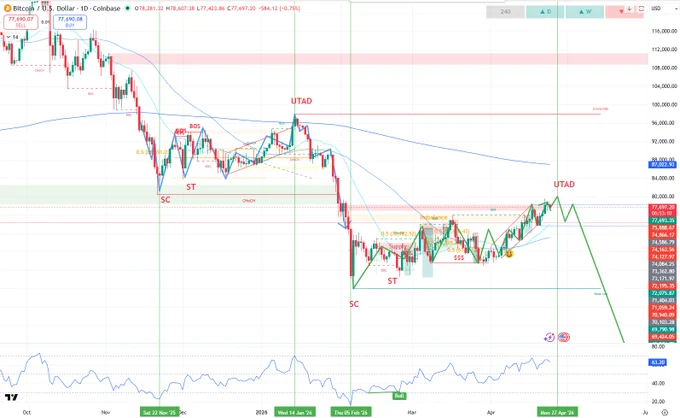Click the ST label near December
The width and height of the screenshot is (680, 418).
pyautogui.click(x=191, y=187)
